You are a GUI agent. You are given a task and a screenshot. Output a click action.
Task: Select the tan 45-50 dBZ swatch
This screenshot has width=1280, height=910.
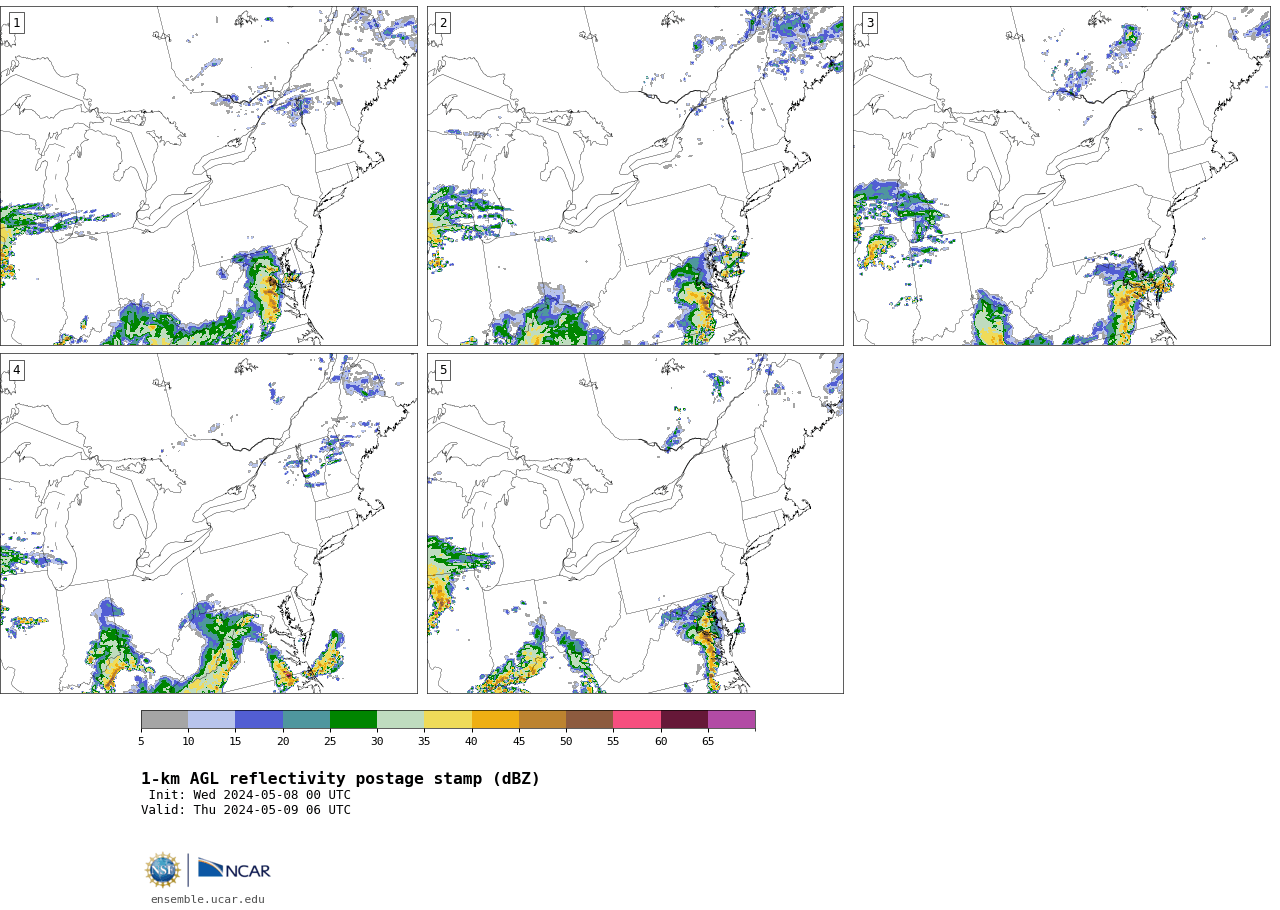(542, 720)
